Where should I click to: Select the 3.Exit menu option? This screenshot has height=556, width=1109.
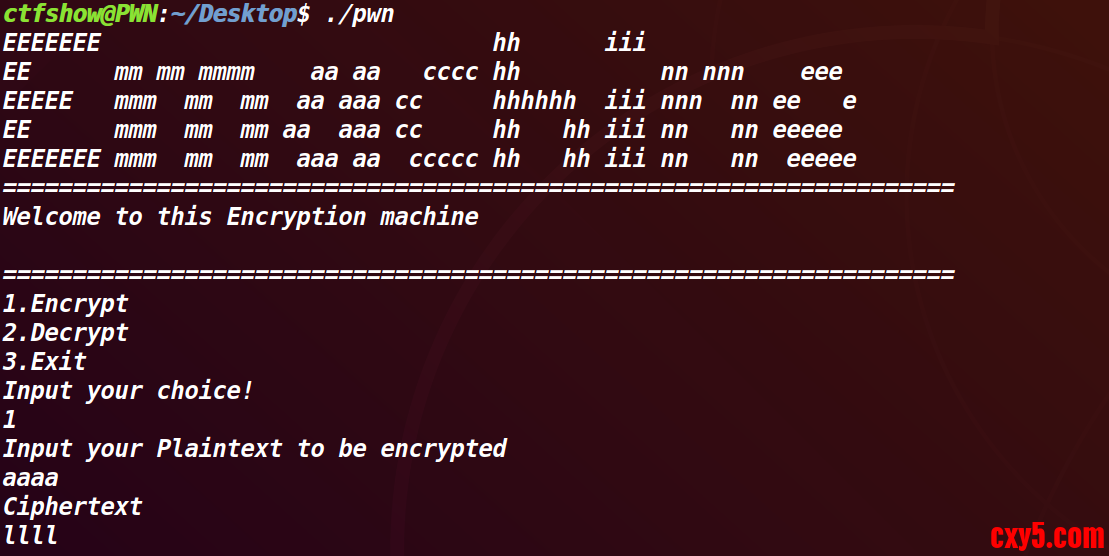coord(44,362)
